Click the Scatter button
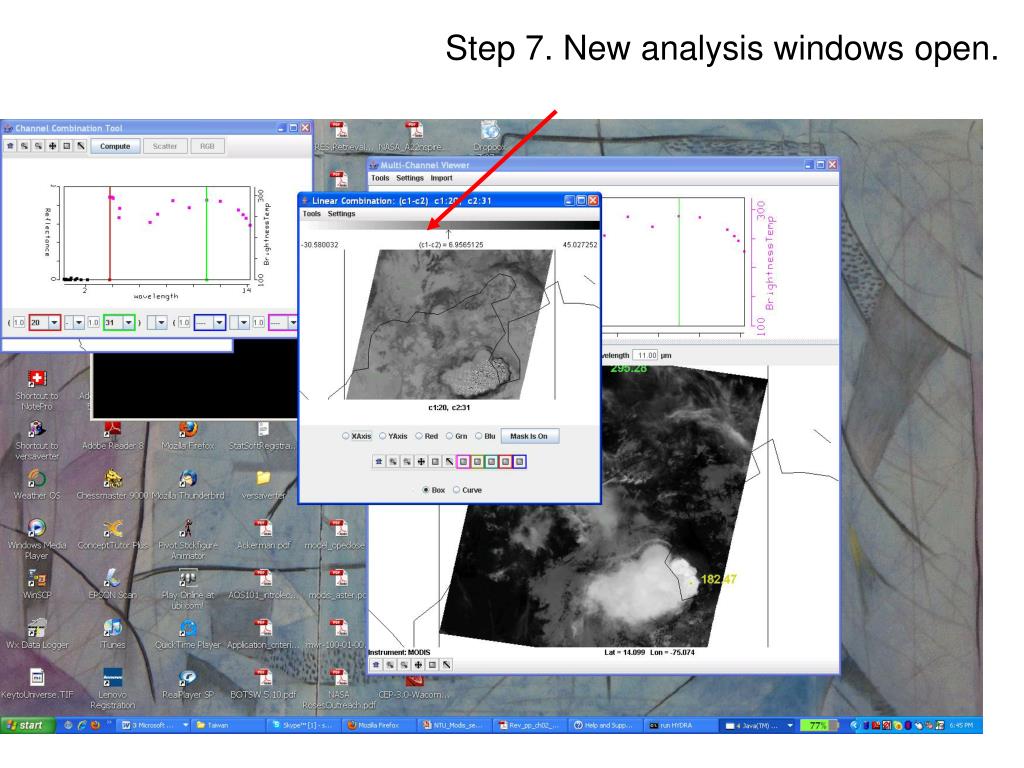This screenshot has width=1024, height=768. pos(165,146)
